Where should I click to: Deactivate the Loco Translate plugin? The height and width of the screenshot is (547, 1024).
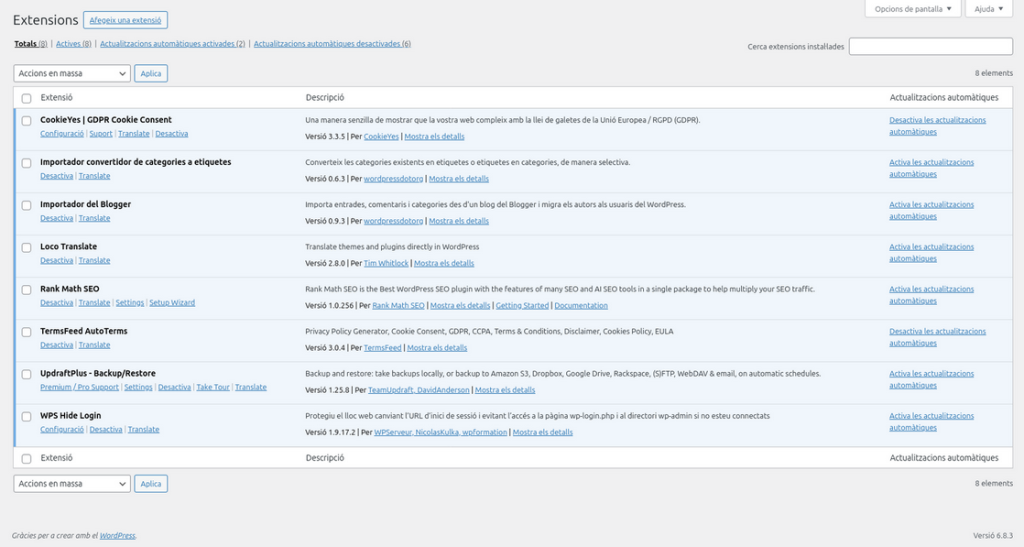56,261
